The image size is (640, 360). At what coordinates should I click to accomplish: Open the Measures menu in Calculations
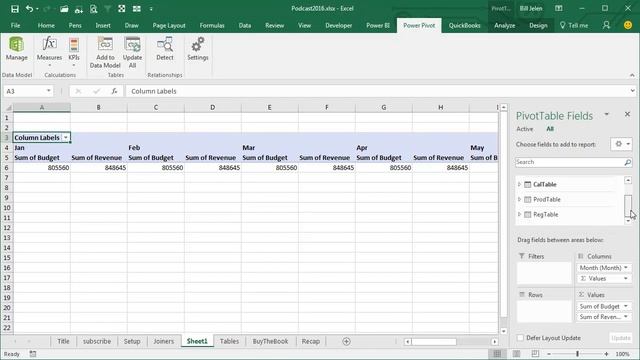(49, 51)
